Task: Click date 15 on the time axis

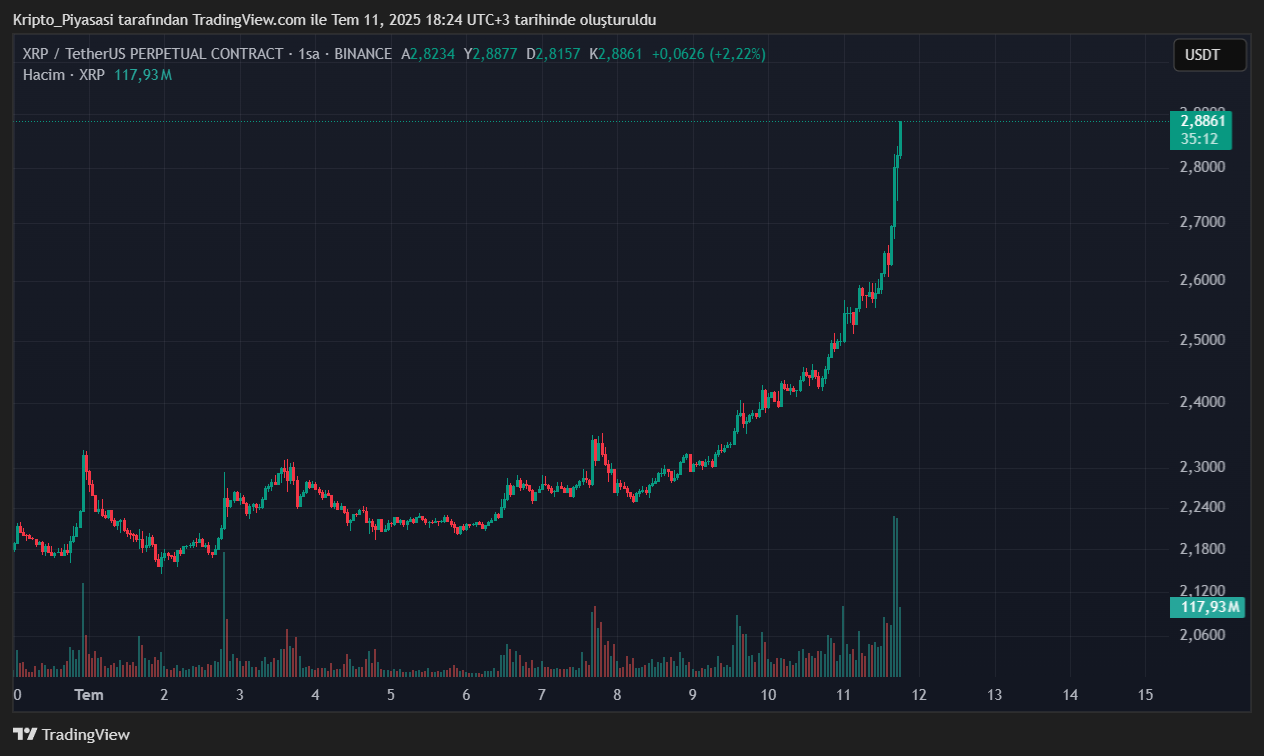Action: 1145,694
